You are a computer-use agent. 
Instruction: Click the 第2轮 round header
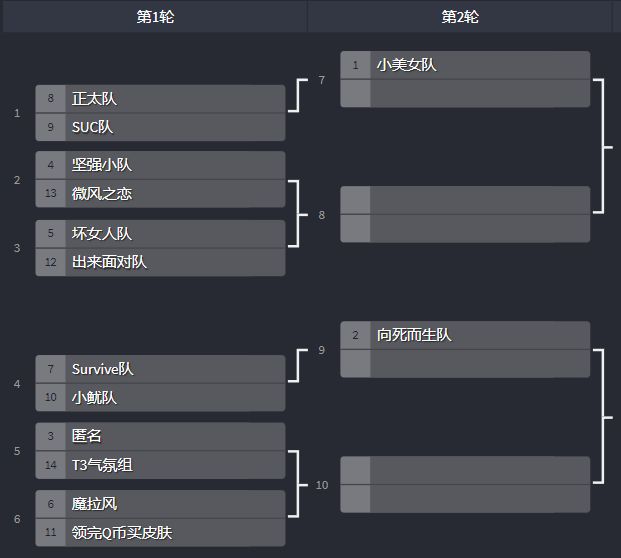click(x=460, y=17)
